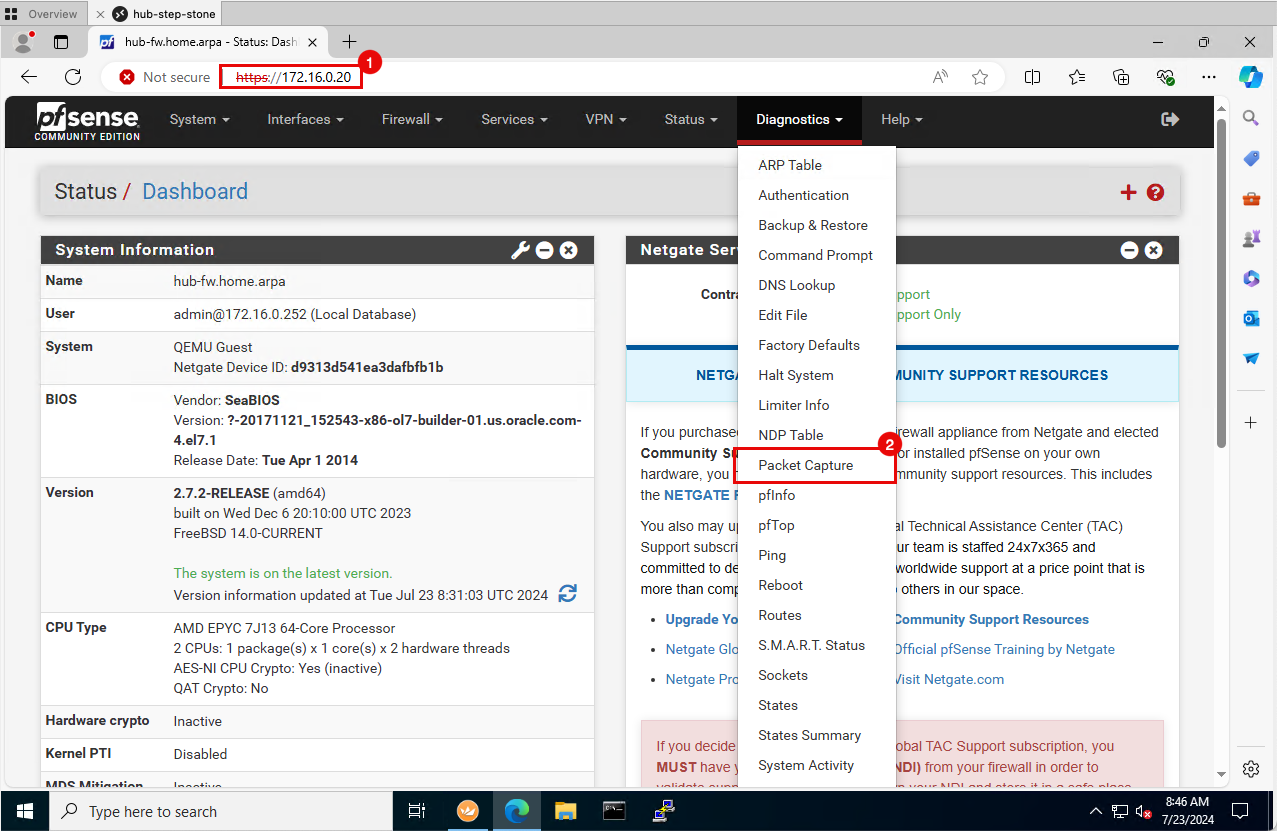
Task: Click System Information wrench settings icon
Action: pos(520,250)
